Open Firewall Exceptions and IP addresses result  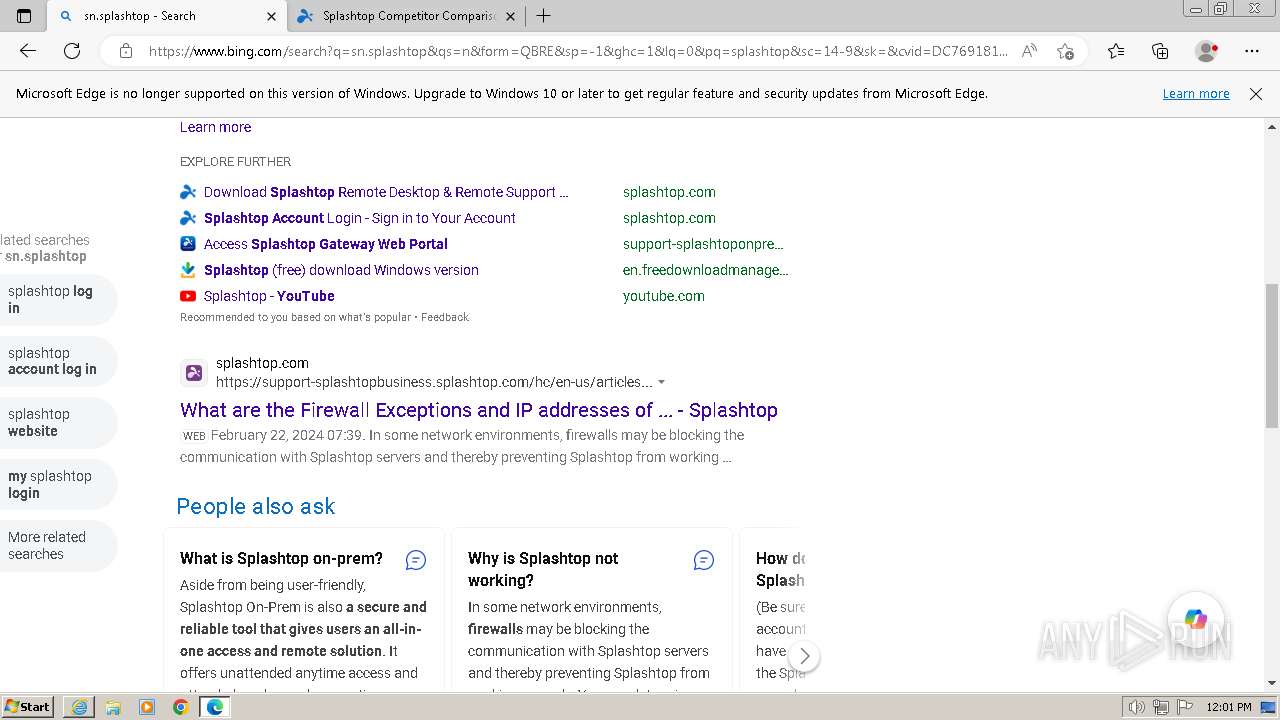pyautogui.click(x=479, y=410)
